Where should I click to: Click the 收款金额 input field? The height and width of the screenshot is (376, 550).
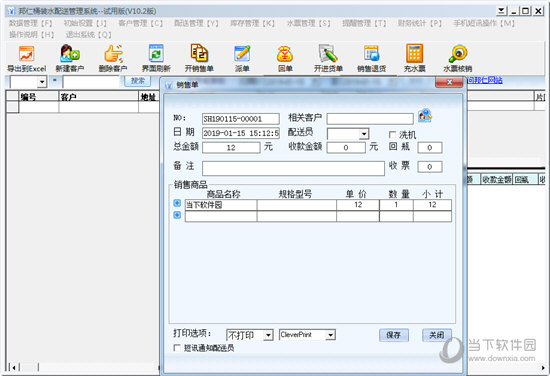(346, 148)
